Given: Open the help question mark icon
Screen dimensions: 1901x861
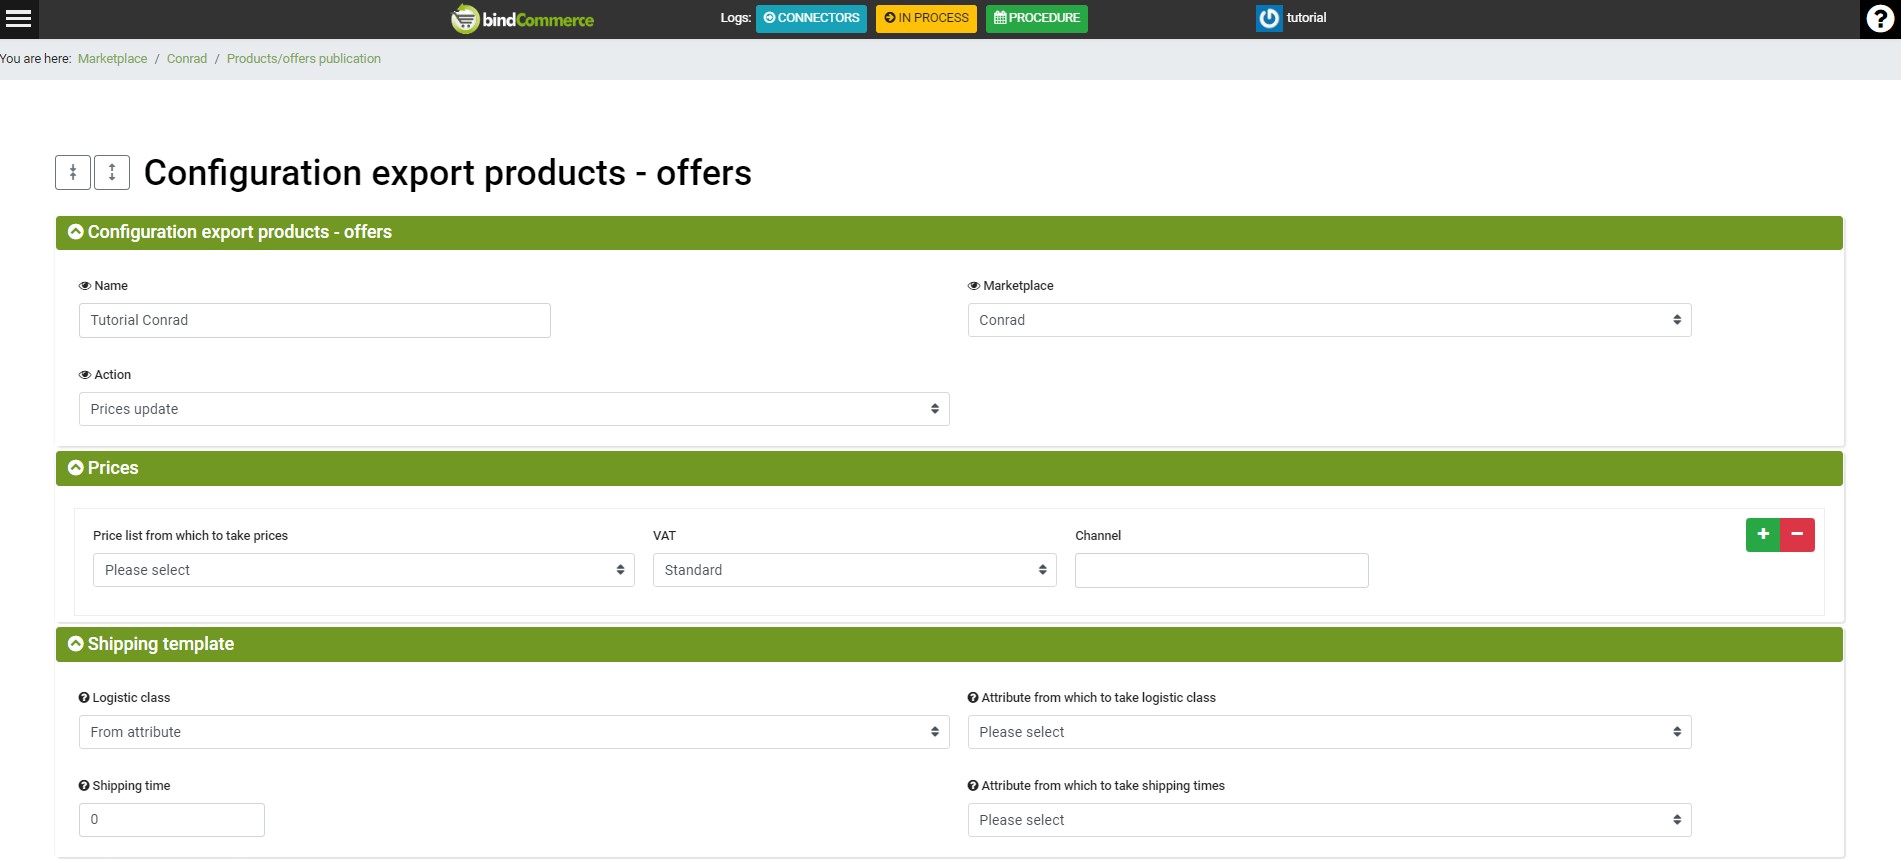Looking at the screenshot, I should click(x=1879, y=19).
